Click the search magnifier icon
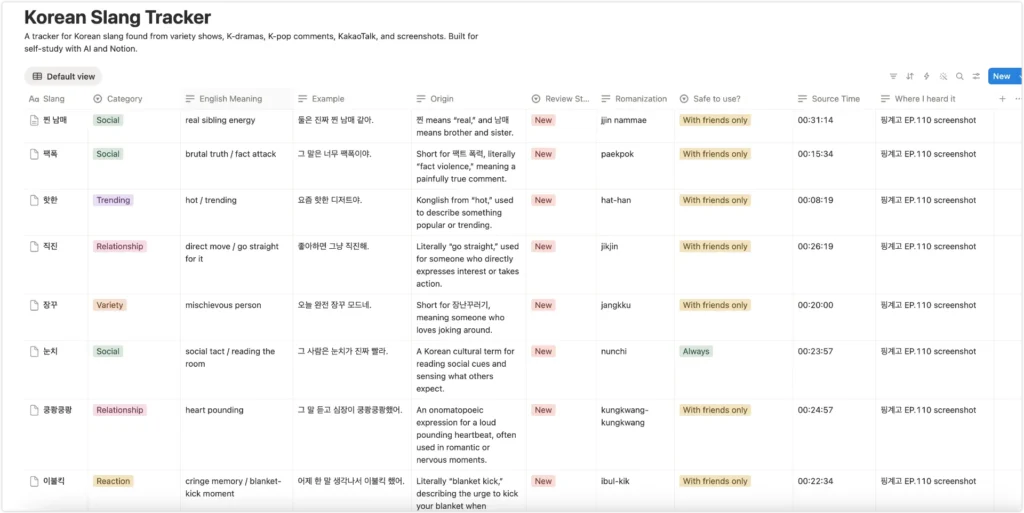 point(959,76)
